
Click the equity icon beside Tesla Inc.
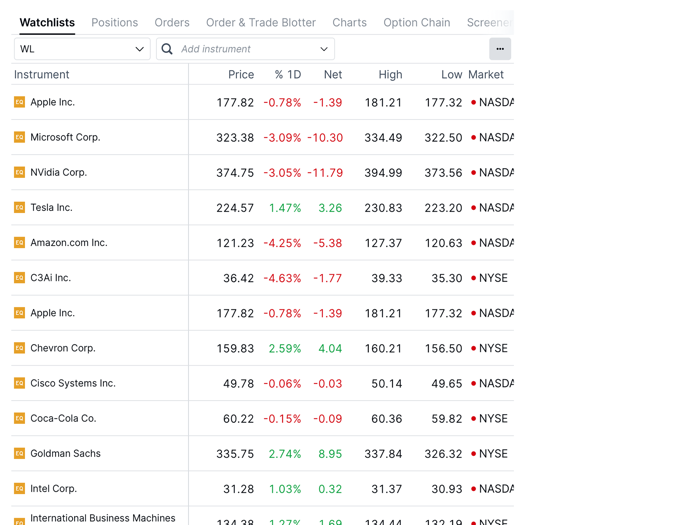click(19, 208)
